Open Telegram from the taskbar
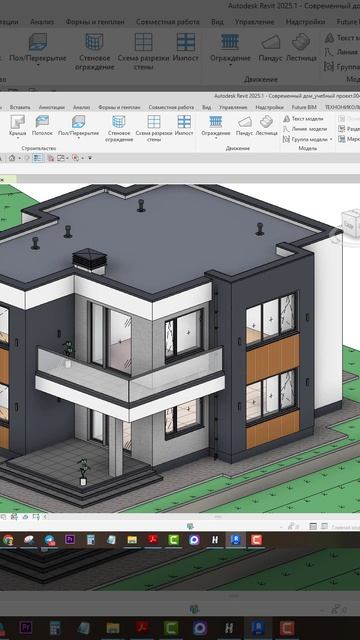360x640 pixels. pos(50,540)
